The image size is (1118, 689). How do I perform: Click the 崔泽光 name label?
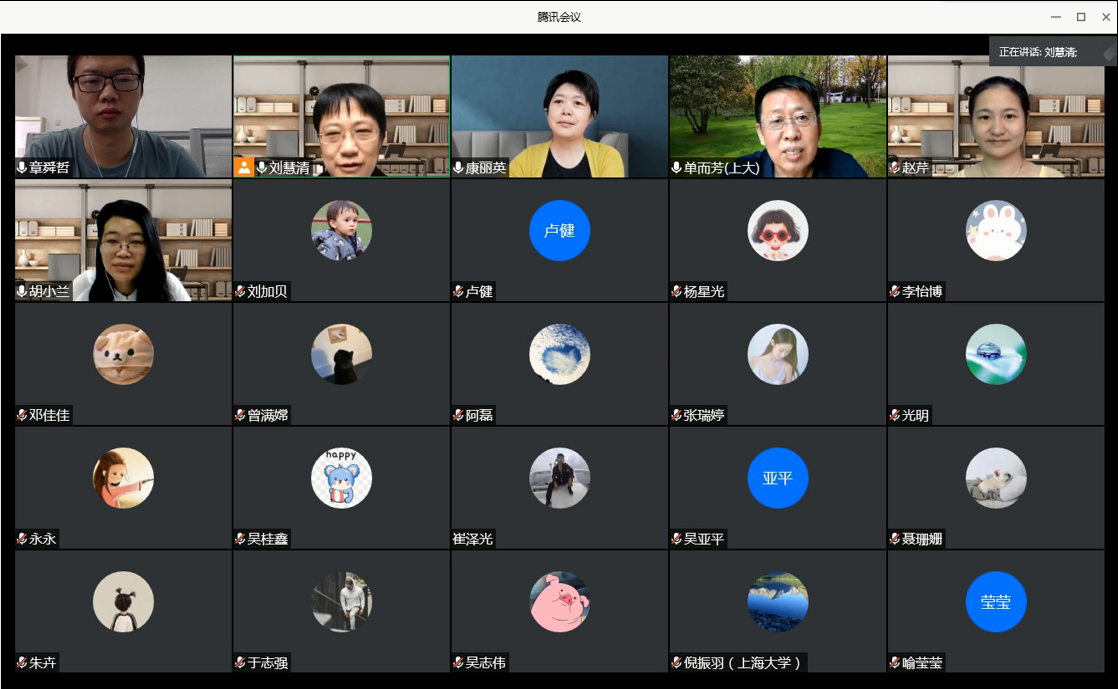tap(473, 539)
